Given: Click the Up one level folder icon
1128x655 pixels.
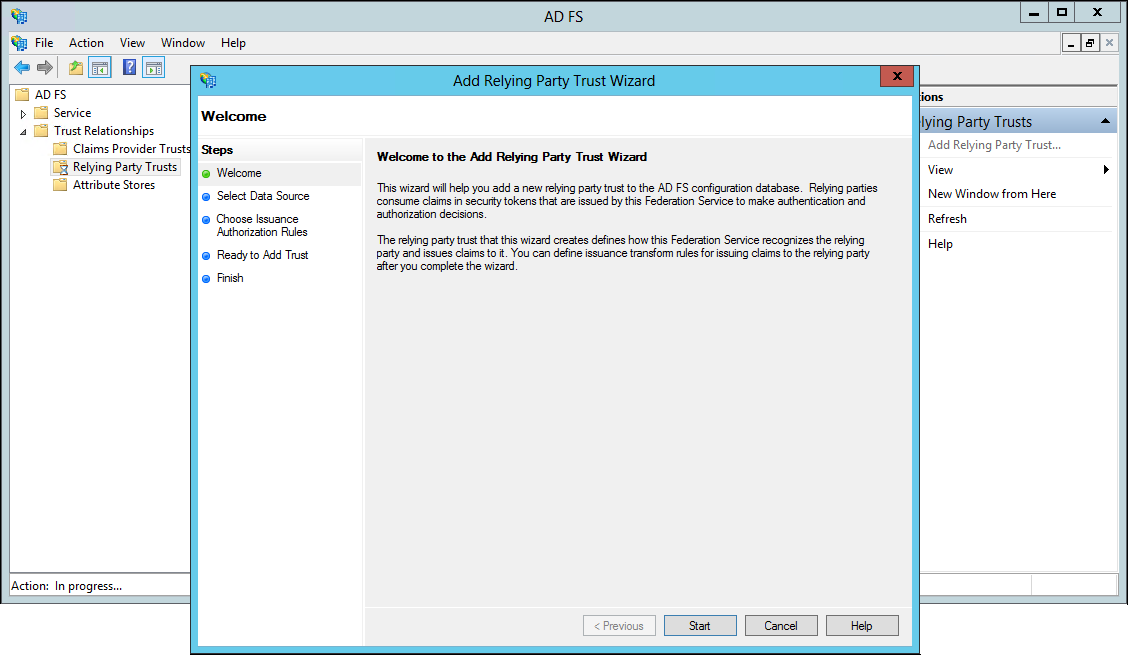Looking at the screenshot, I should (76, 68).
